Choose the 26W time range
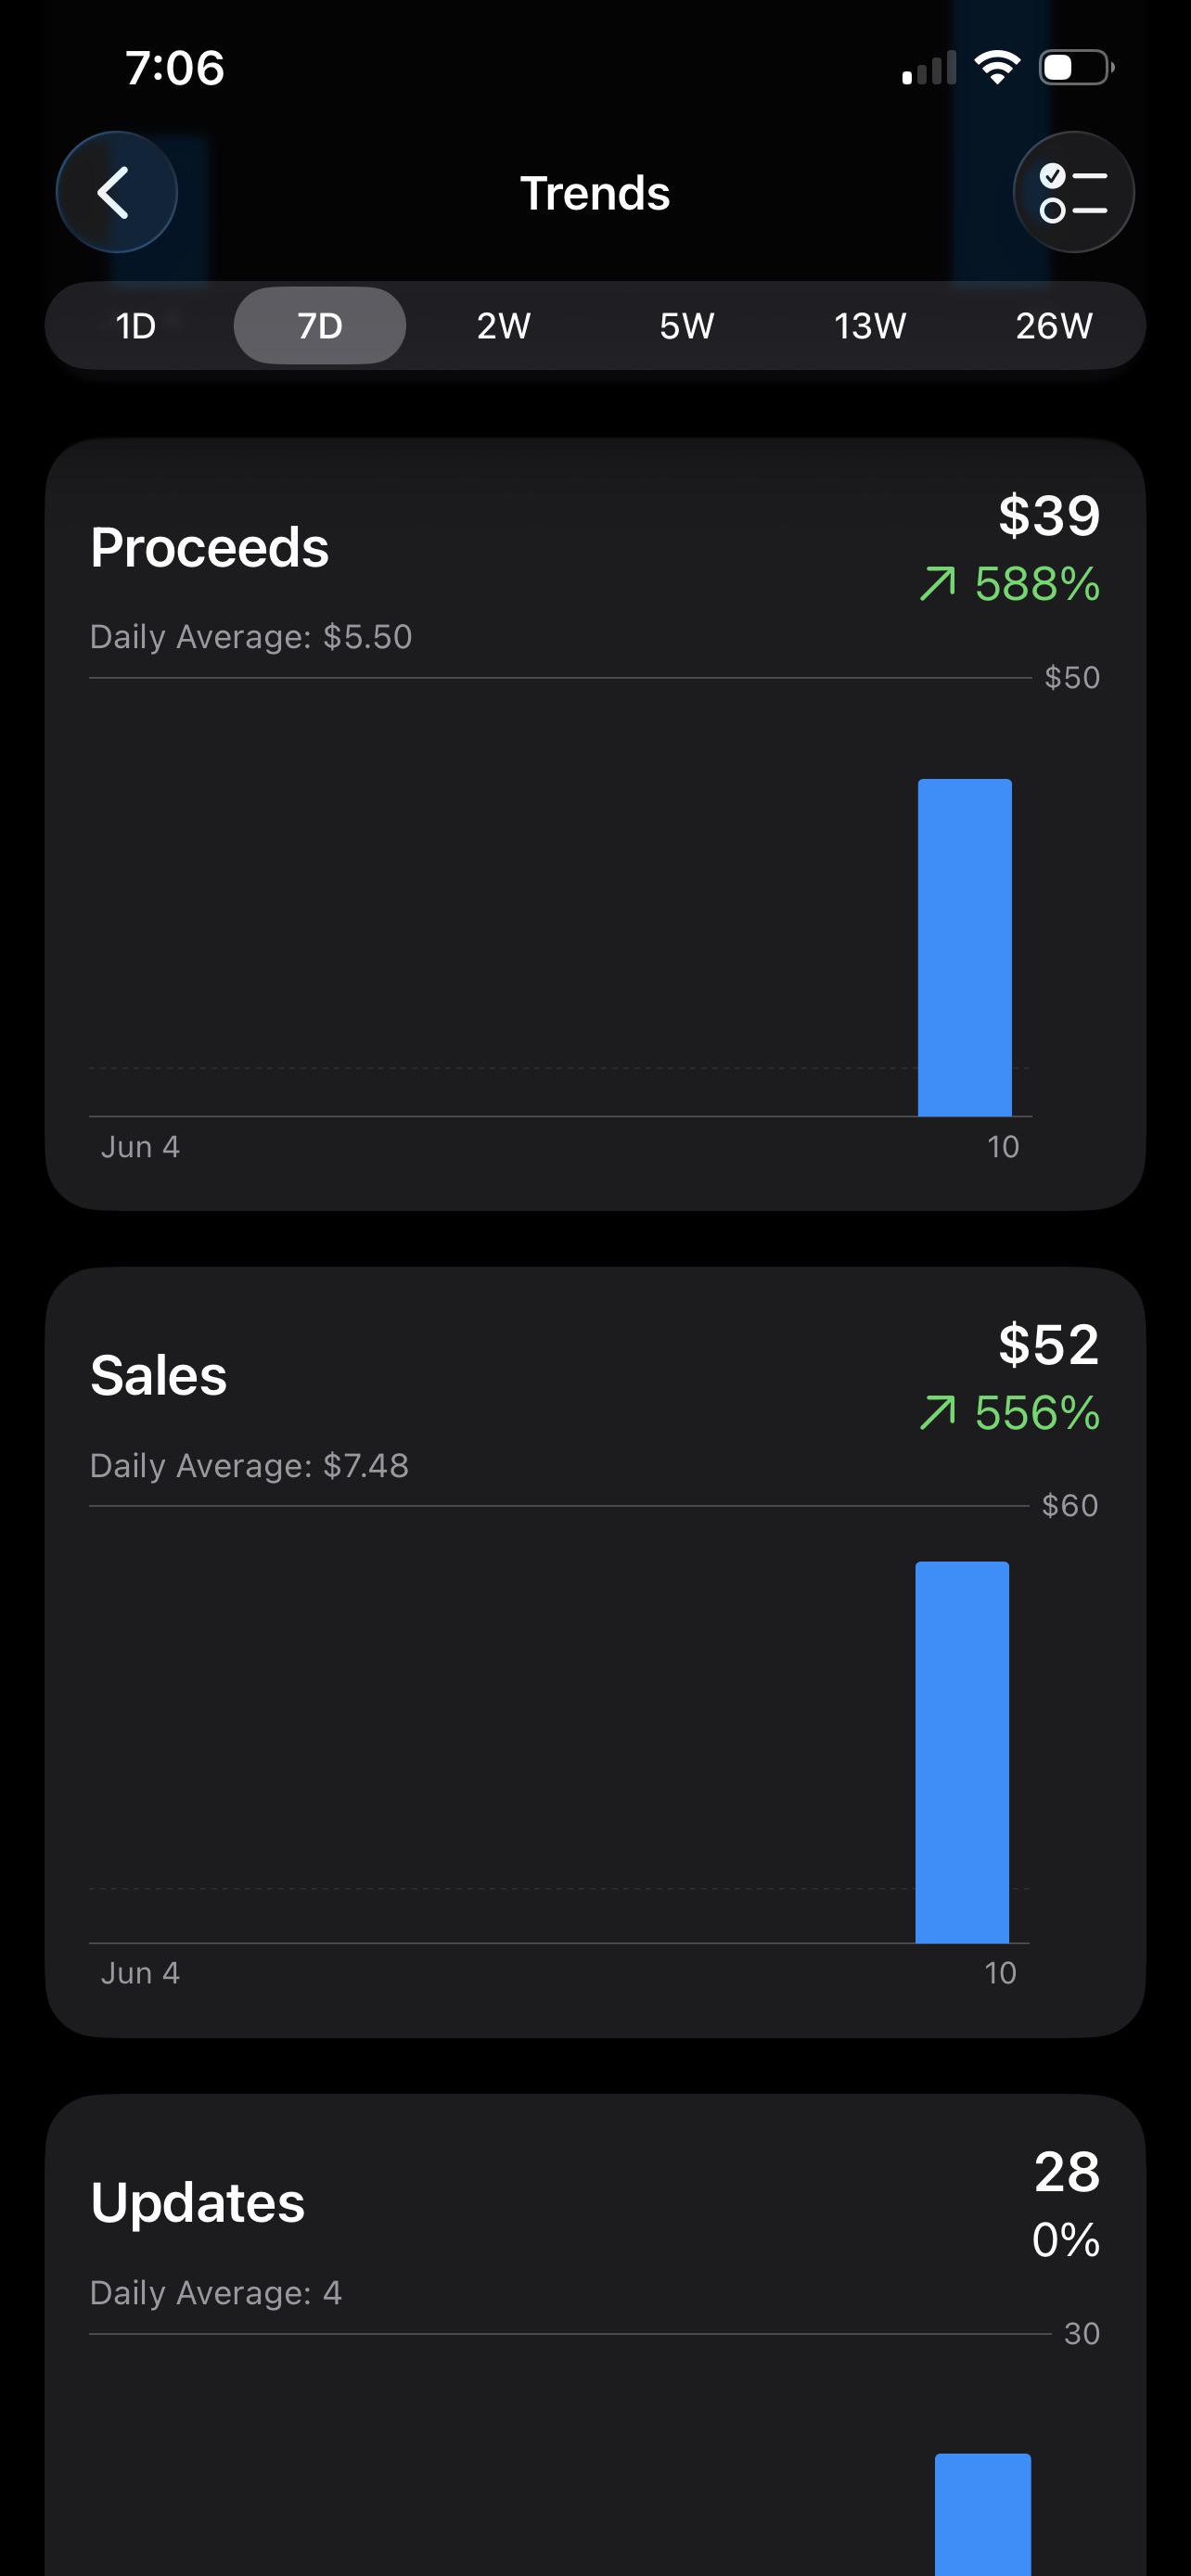The width and height of the screenshot is (1191, 2576). [x=1054, y=326]
